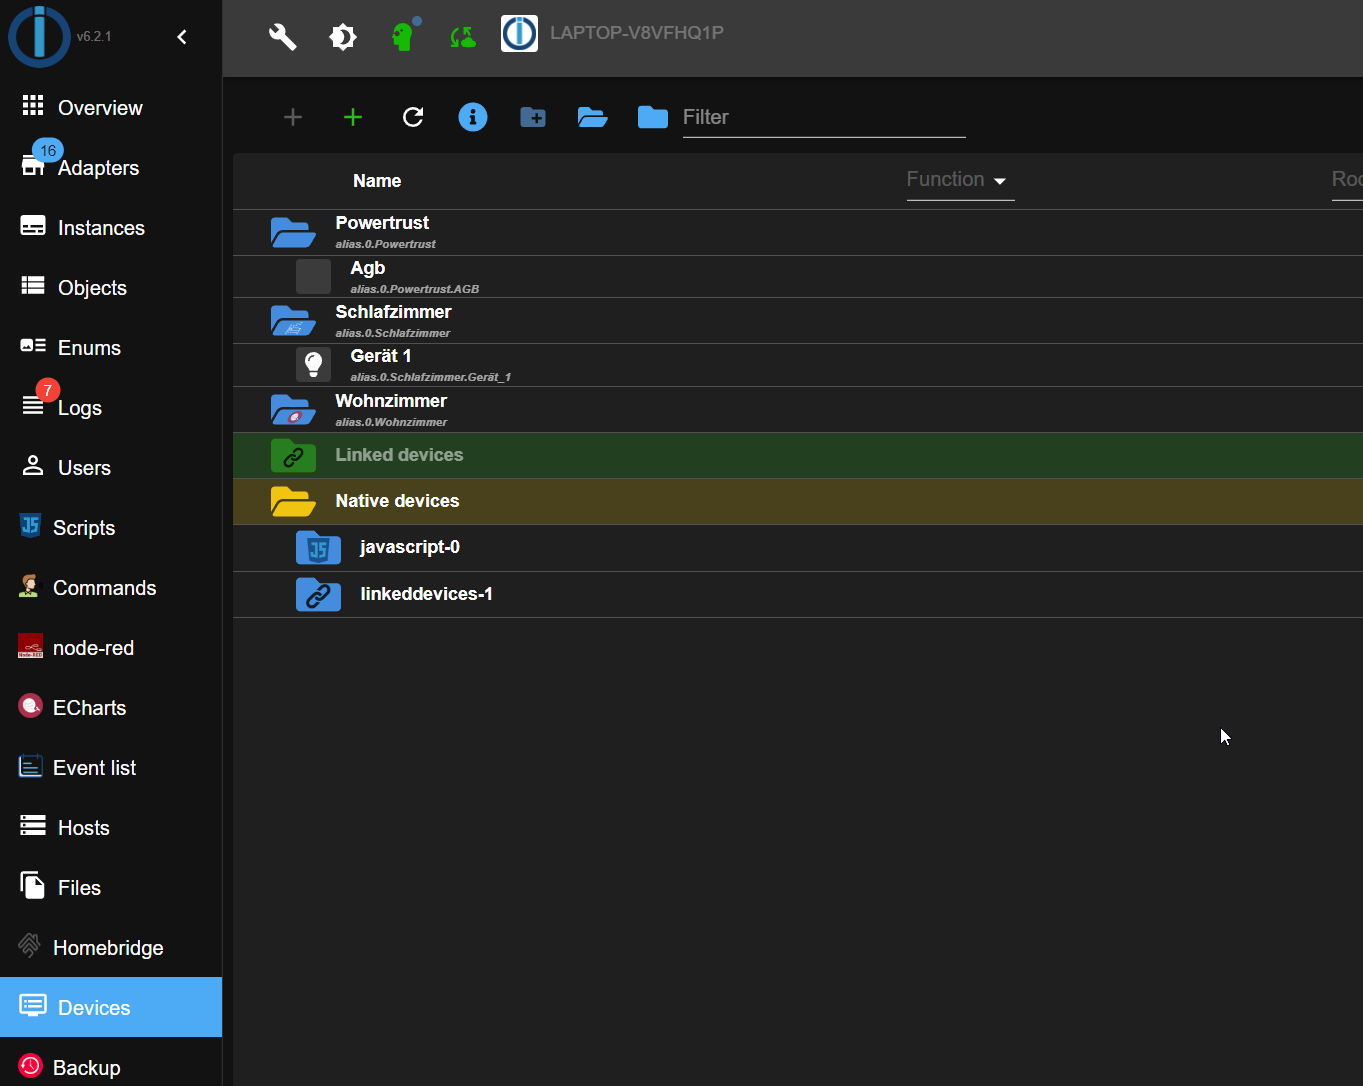Viewport: 1363px width, 1086px height.
Task: Open the Logs page with 7 notifications
Action: 79,407
